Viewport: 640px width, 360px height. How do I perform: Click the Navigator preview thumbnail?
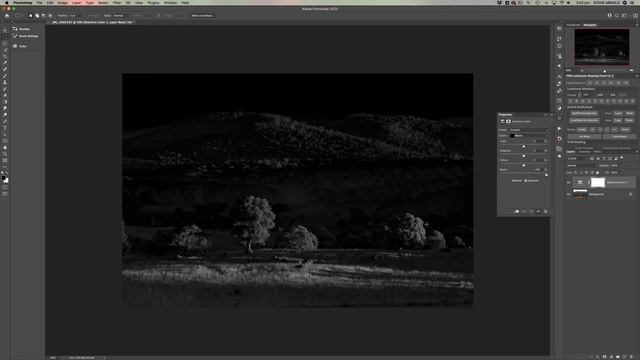(x=602, y=47)
